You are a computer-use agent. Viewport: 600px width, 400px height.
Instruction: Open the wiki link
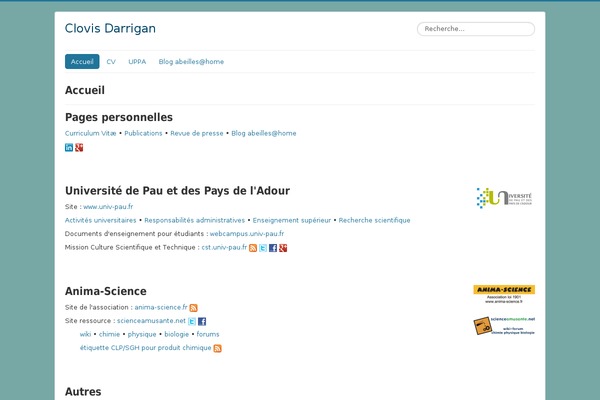click(85, 334)
